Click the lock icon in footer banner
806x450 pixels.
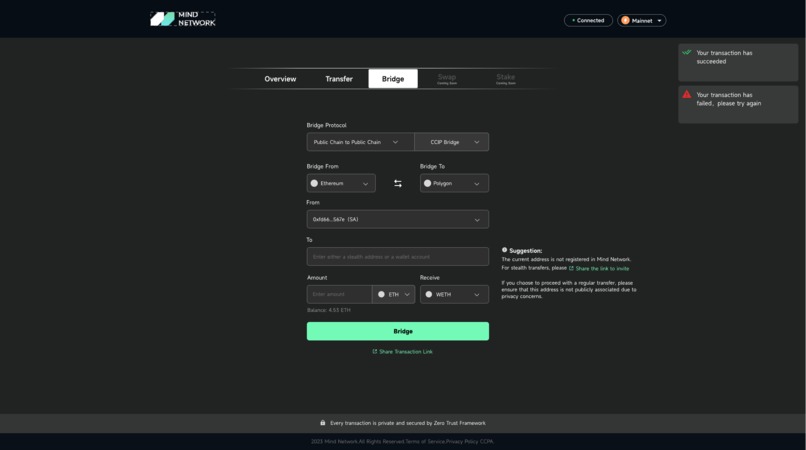click(323, 423)
